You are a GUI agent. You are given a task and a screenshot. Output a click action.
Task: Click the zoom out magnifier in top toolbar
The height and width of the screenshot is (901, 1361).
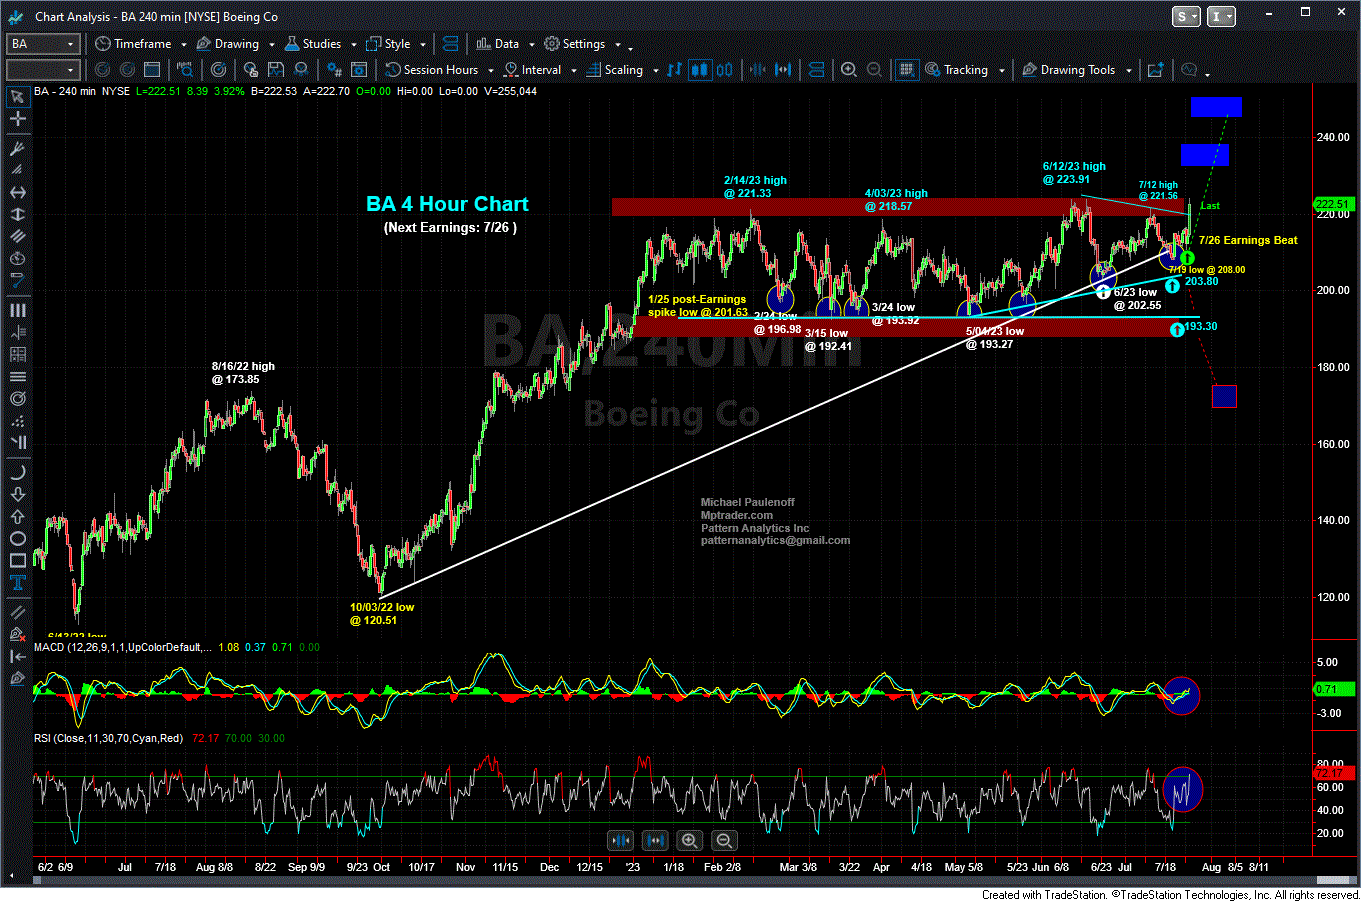pyautogui.click(x=874, y=69)
